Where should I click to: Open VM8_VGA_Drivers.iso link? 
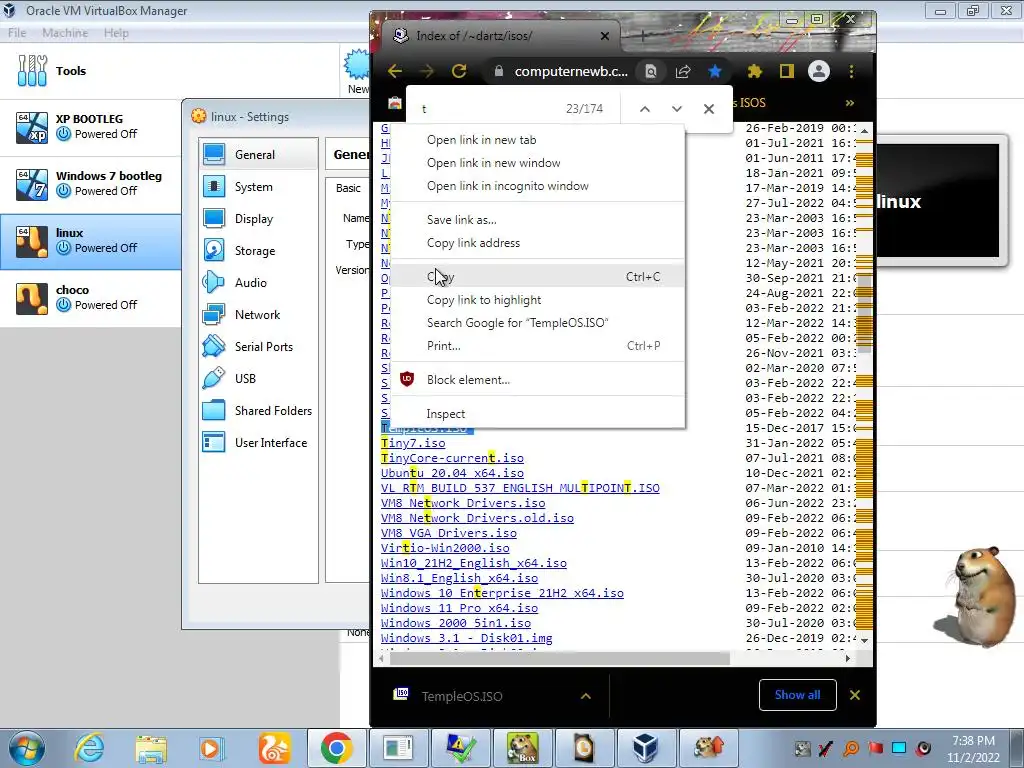click(449, 533)
